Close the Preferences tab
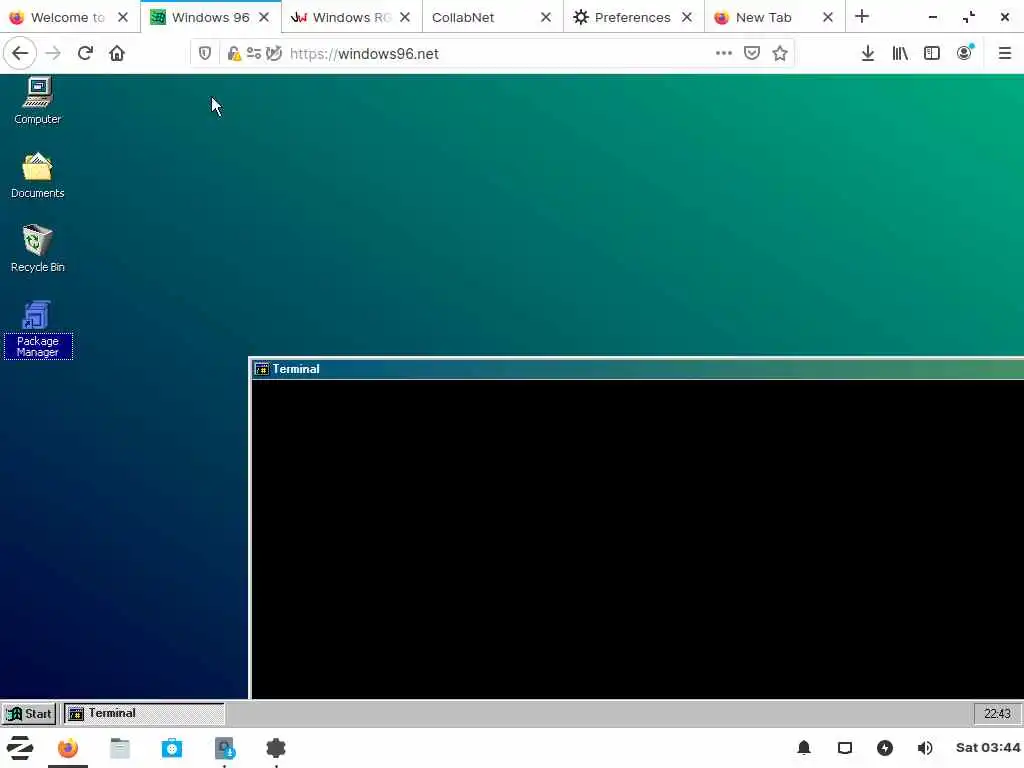Viewport: 1024px width, 768px height. 687,18
